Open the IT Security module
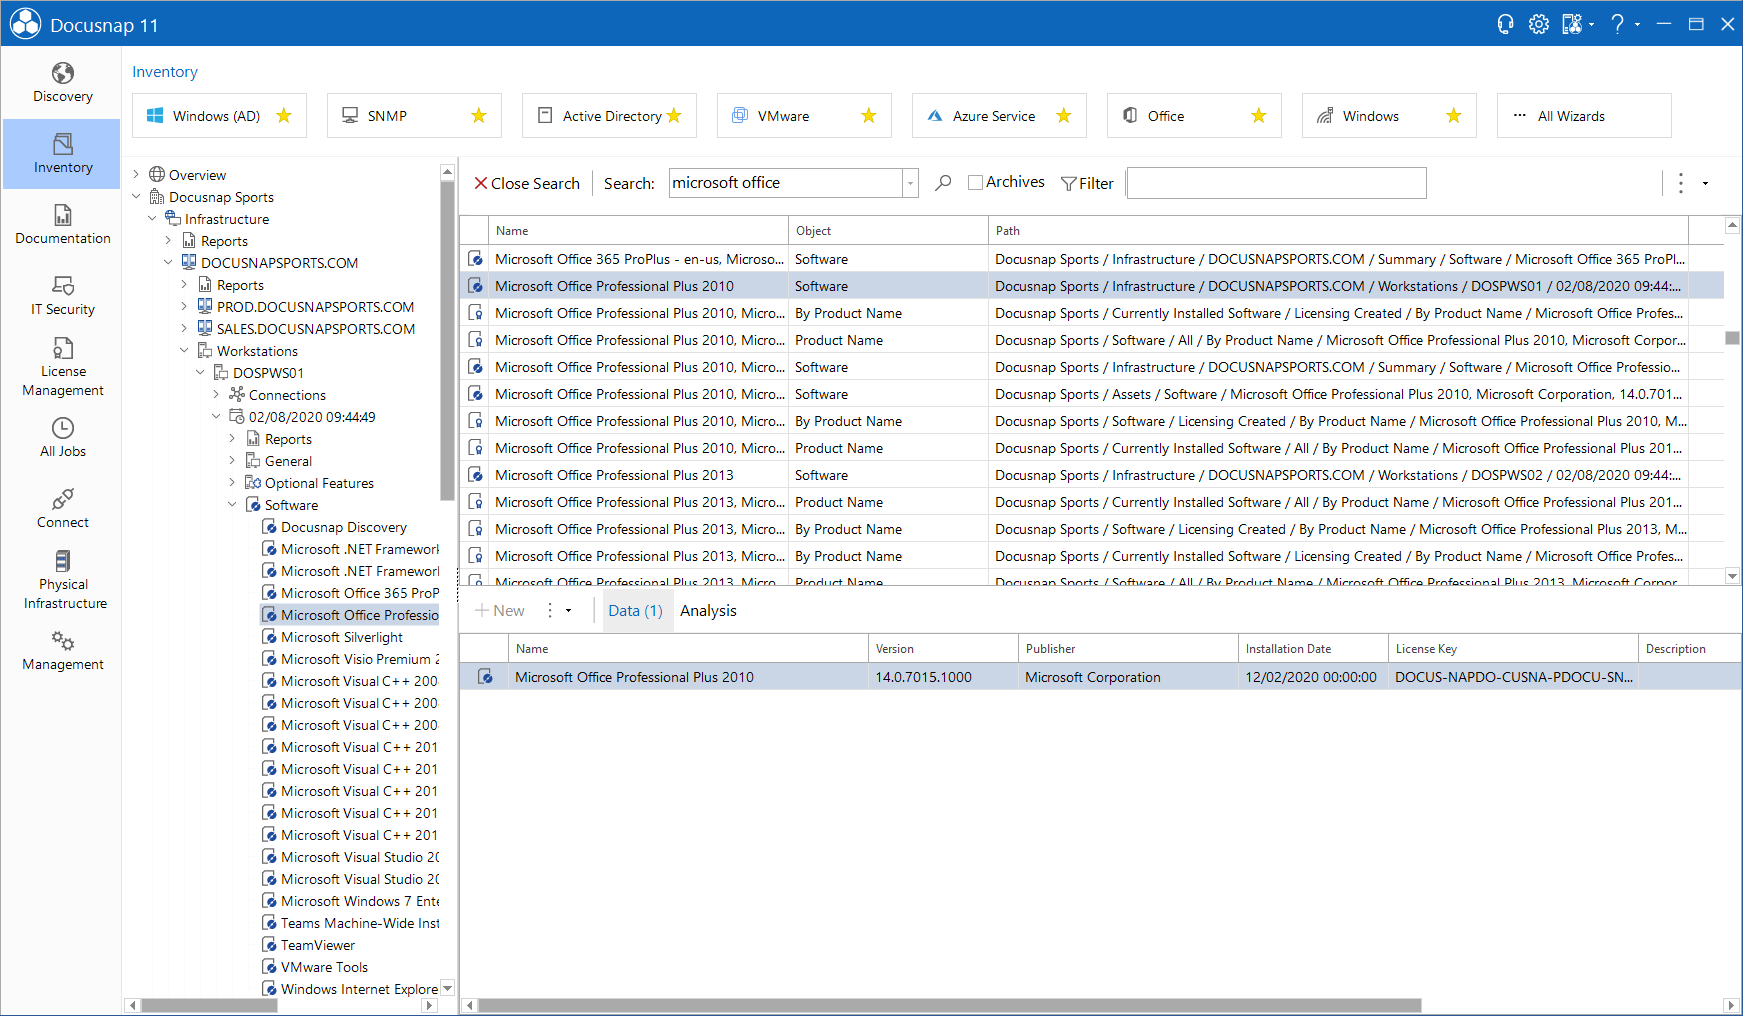The width and height of the screenshot is (1743, 1016). 62,296
